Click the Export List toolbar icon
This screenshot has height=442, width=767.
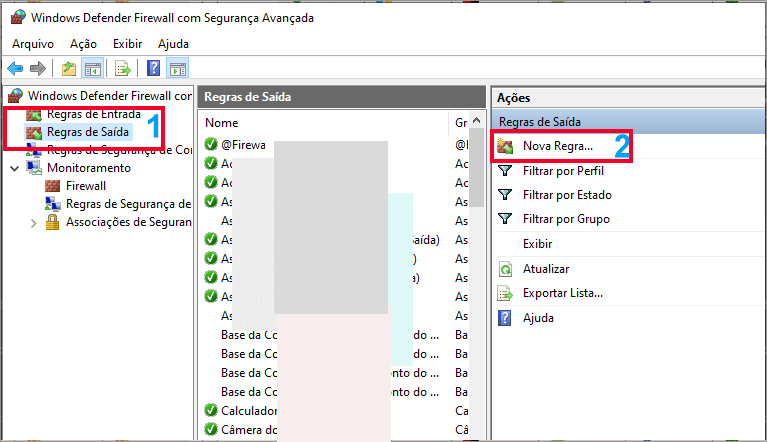point(122,68)
